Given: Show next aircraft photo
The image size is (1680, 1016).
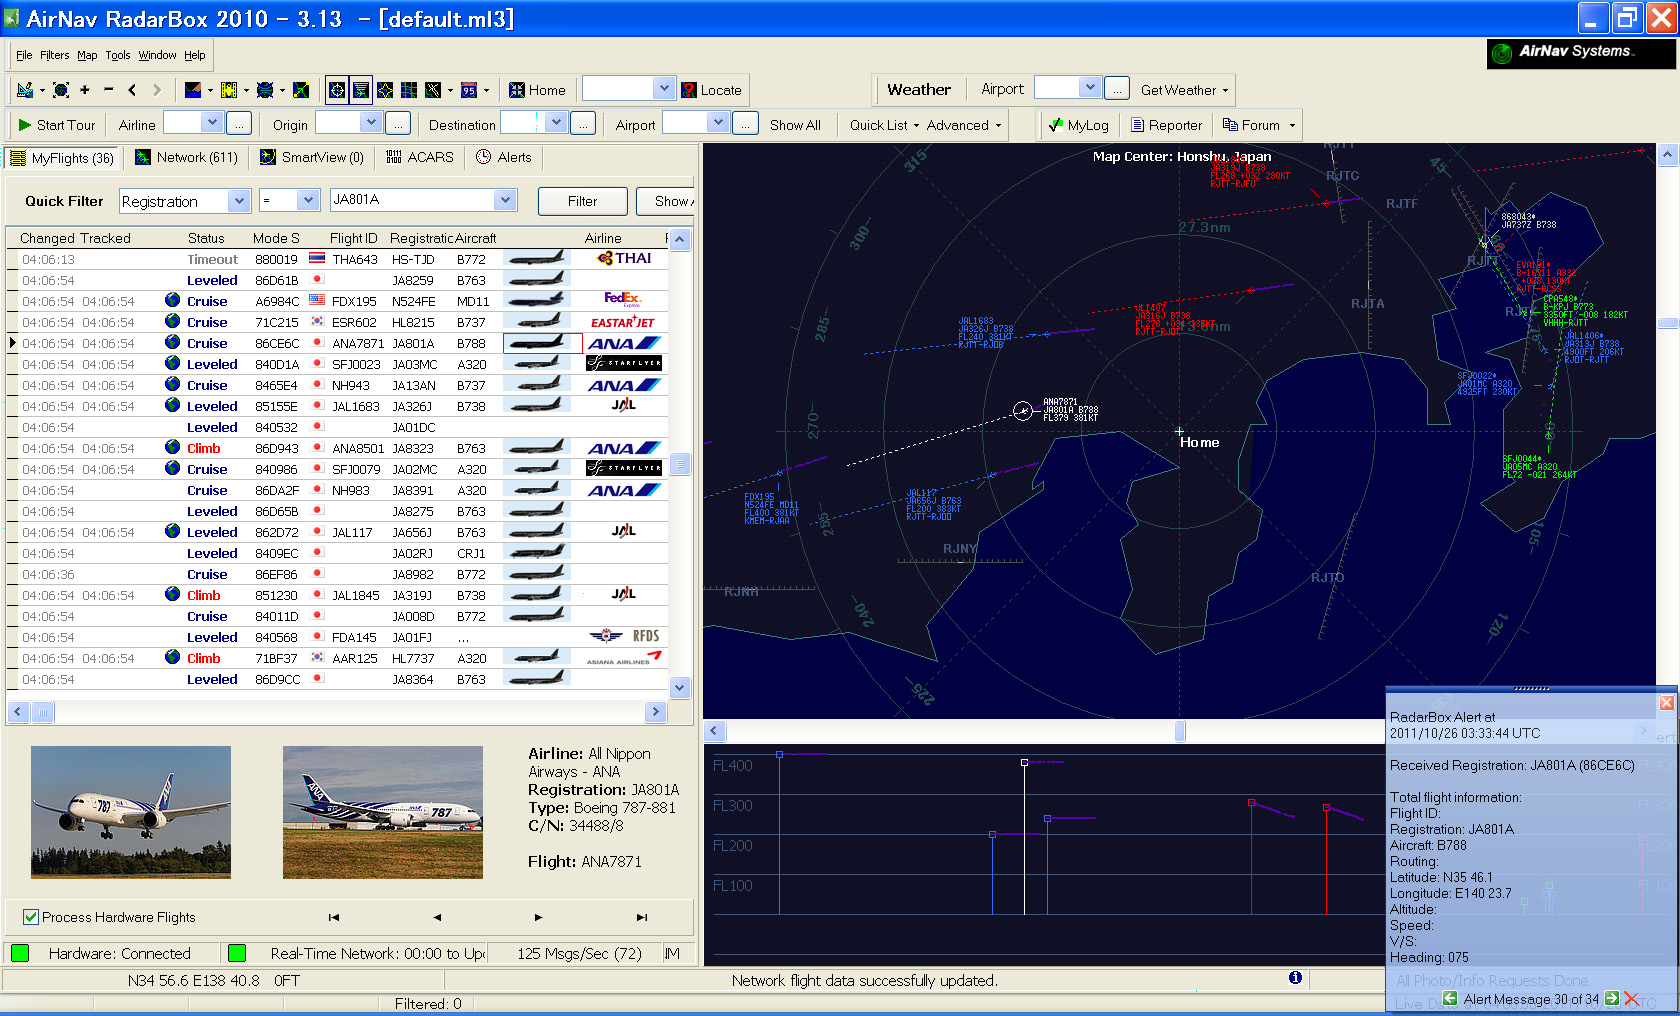Looking at the screenshot, I should [538, 917].
